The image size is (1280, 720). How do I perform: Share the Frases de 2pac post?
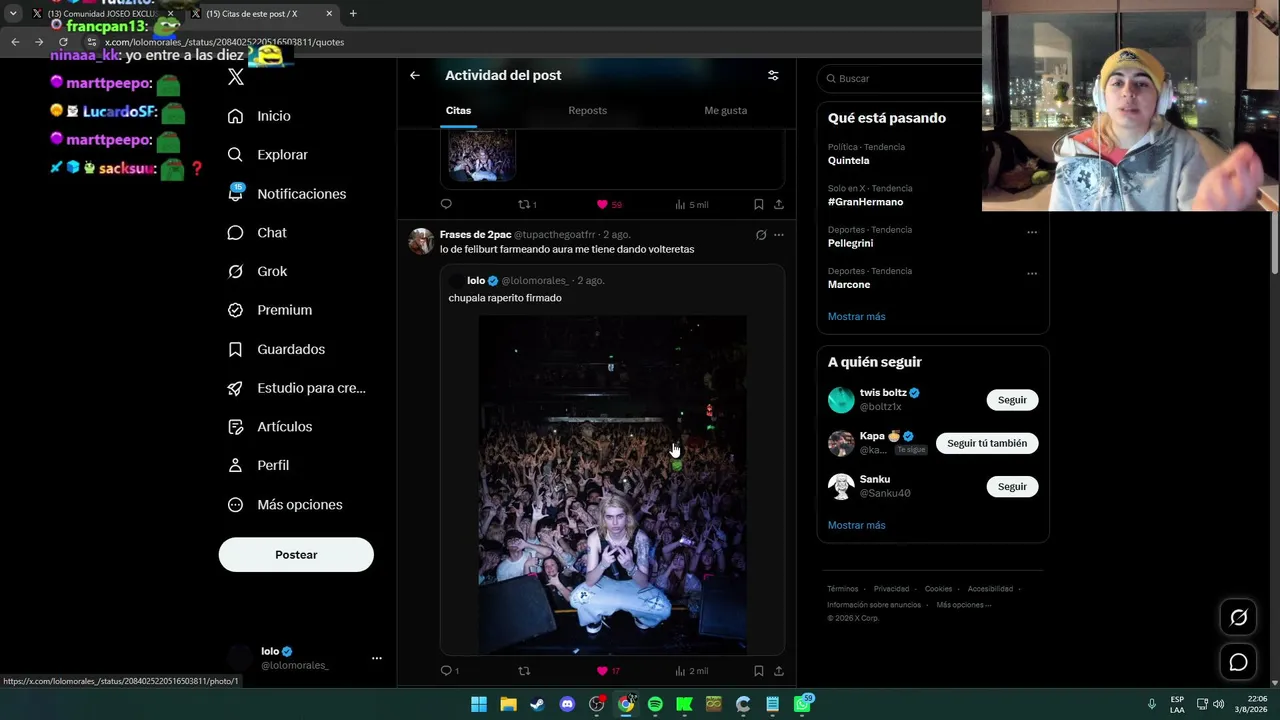(779, 671)
